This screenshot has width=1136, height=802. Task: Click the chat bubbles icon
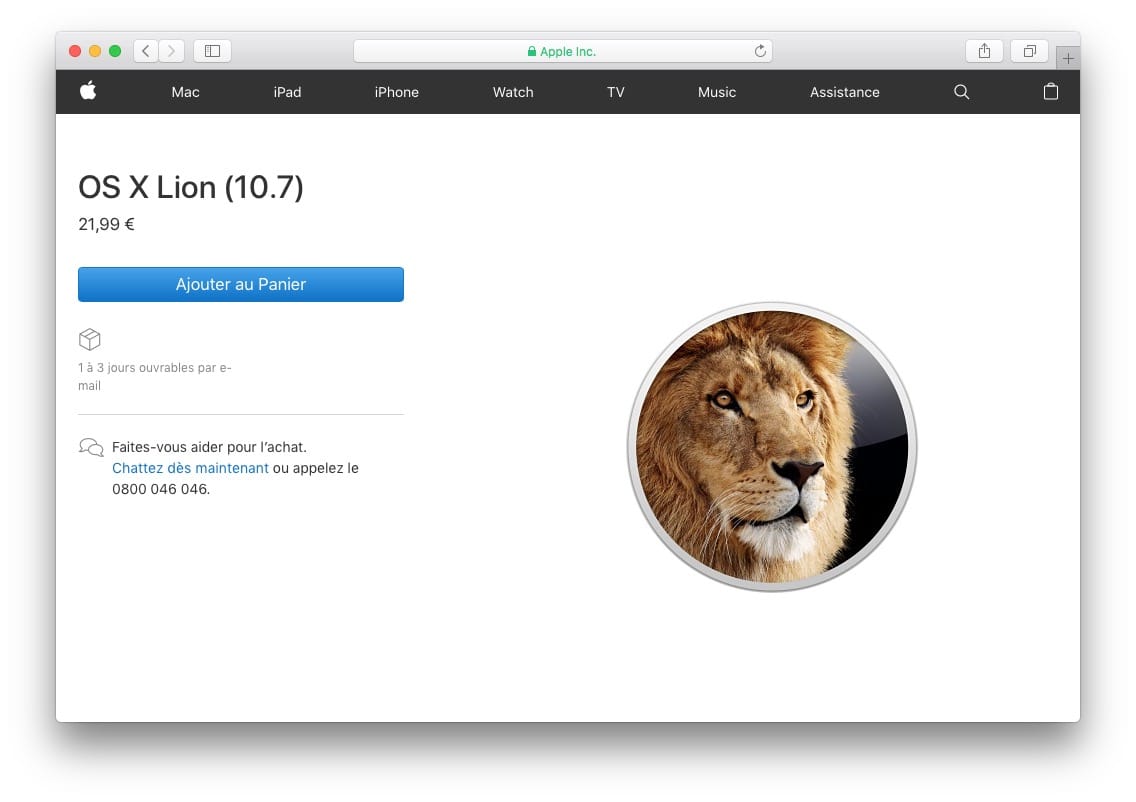click(x=91, y=447)
